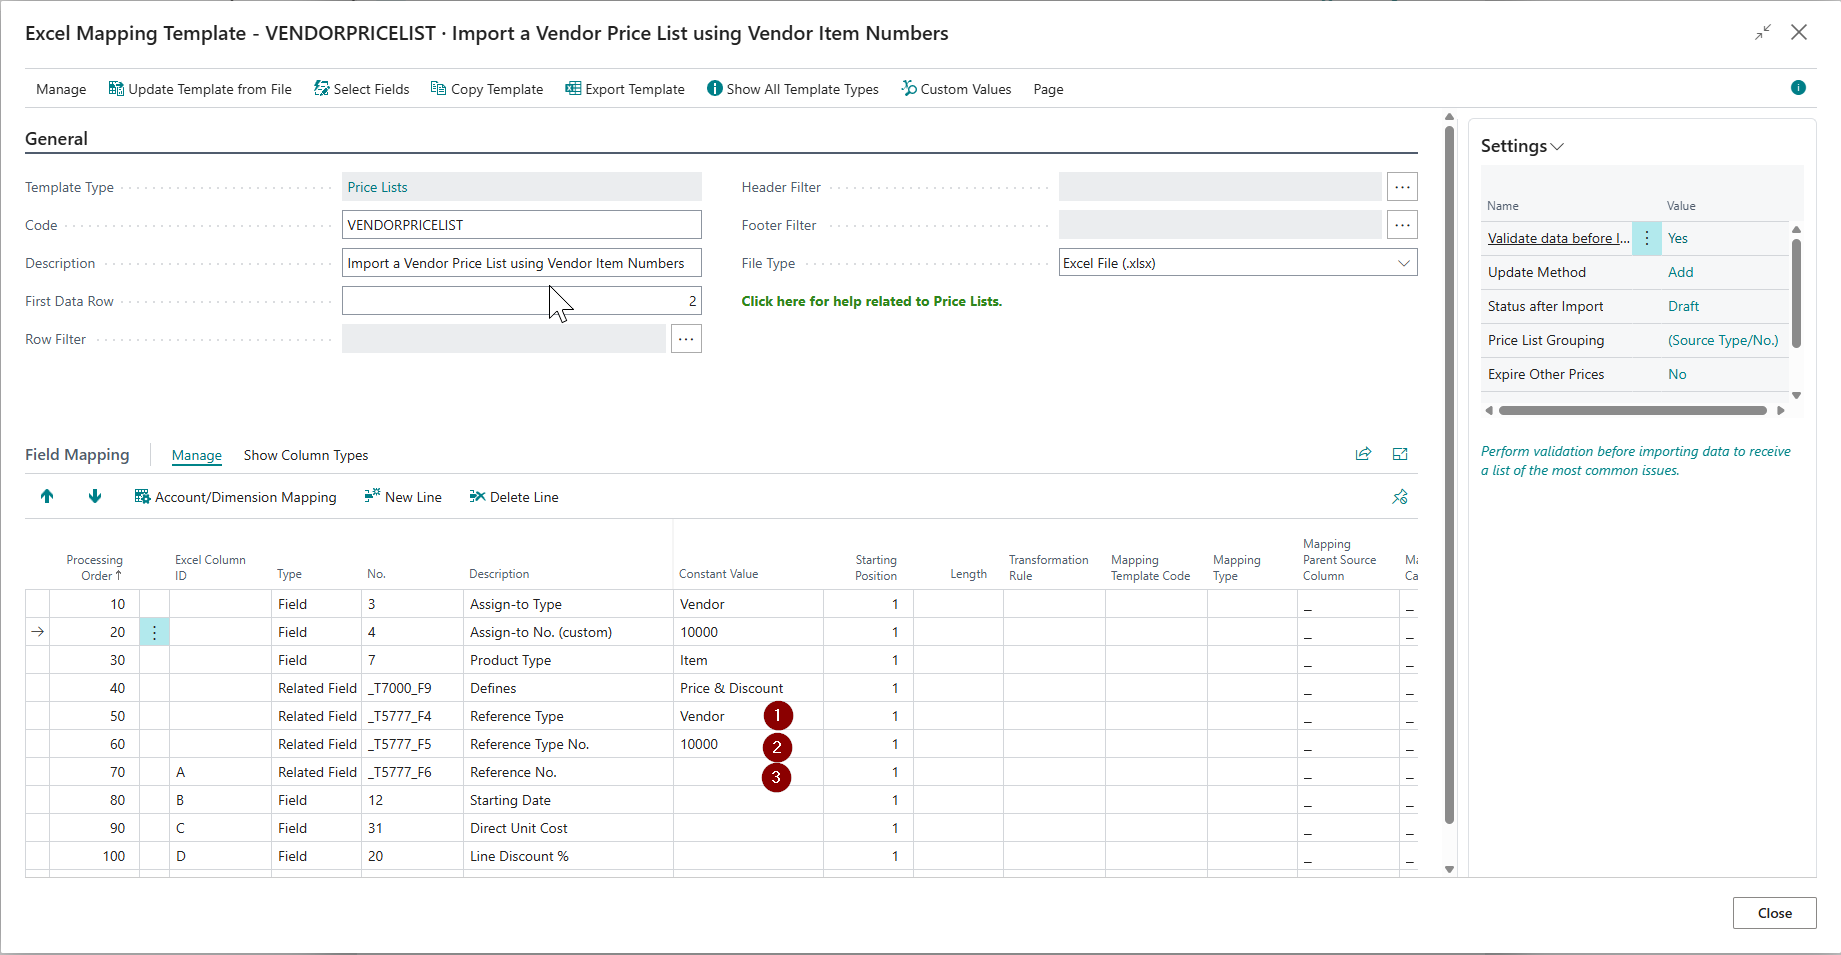The image size is (1841, 955).
Task: Expand Field Mapping to full view icon
Action: click(1400, 454)
